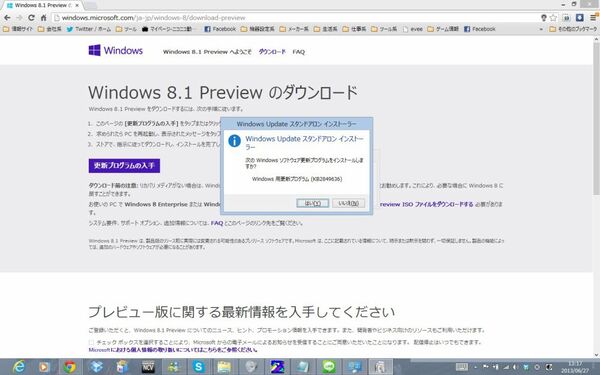Expand the 会社系 bookmark folder
600x375 pixels.
coord(49,29)
